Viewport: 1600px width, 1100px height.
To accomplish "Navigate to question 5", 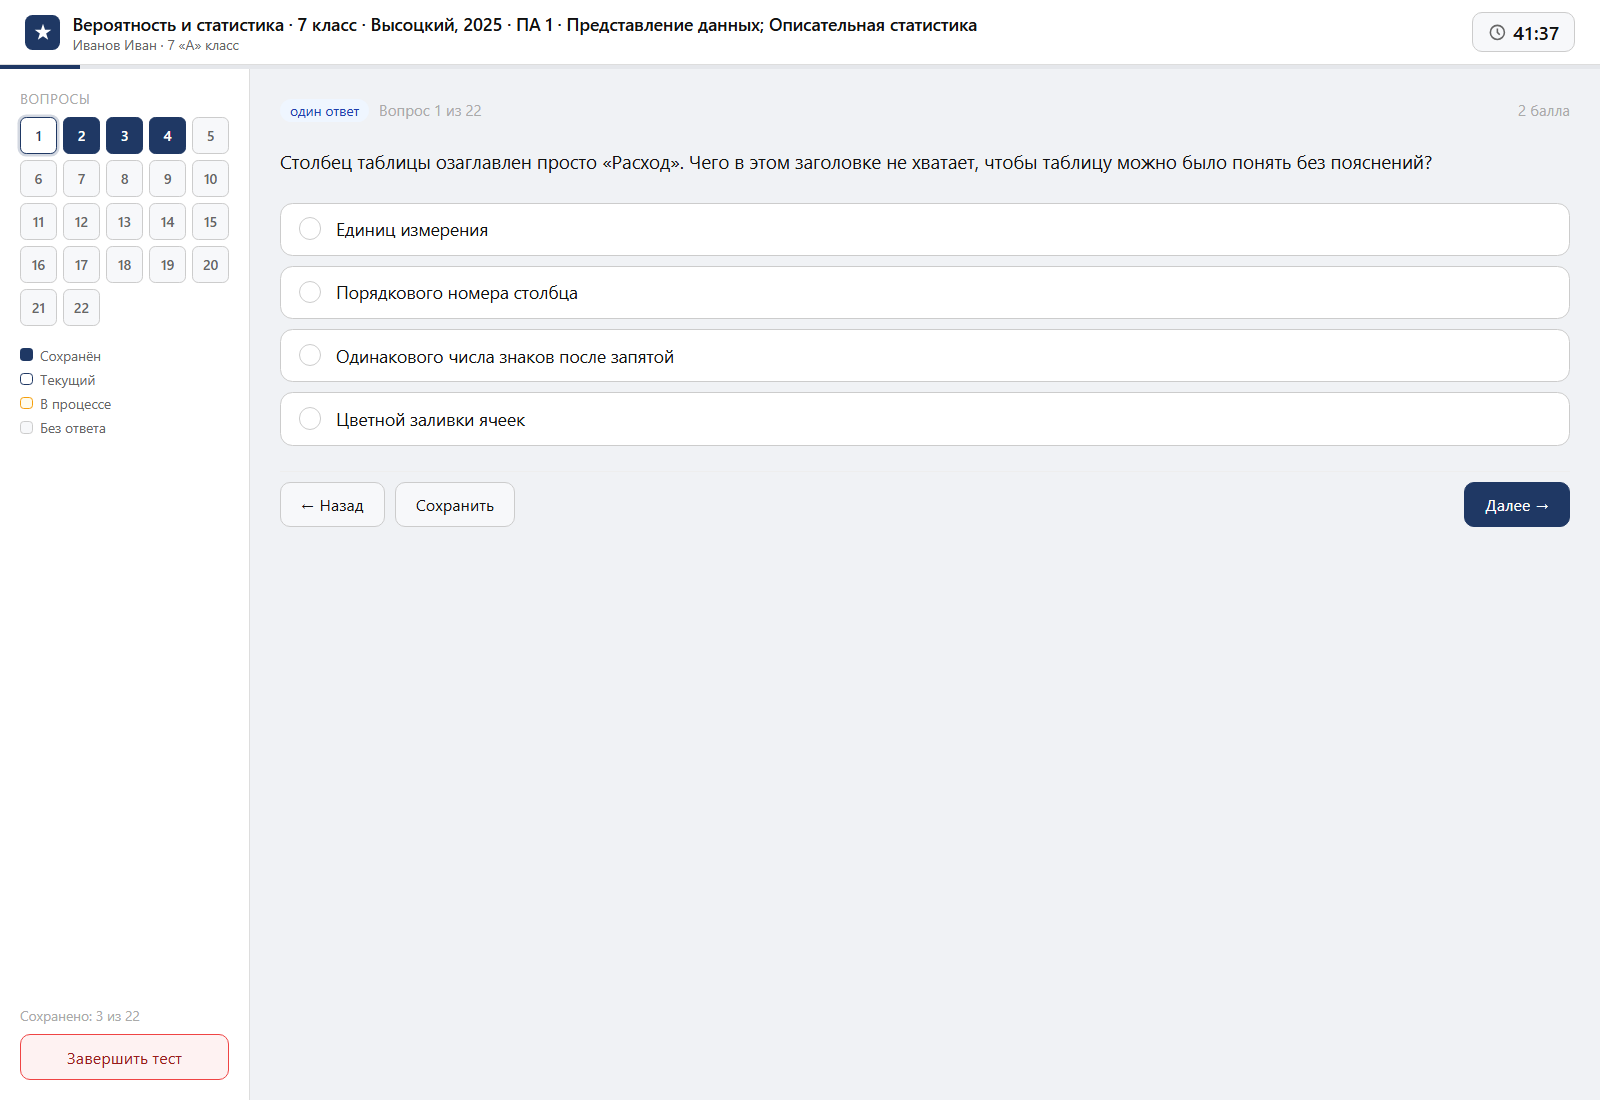I will point(210,136).
